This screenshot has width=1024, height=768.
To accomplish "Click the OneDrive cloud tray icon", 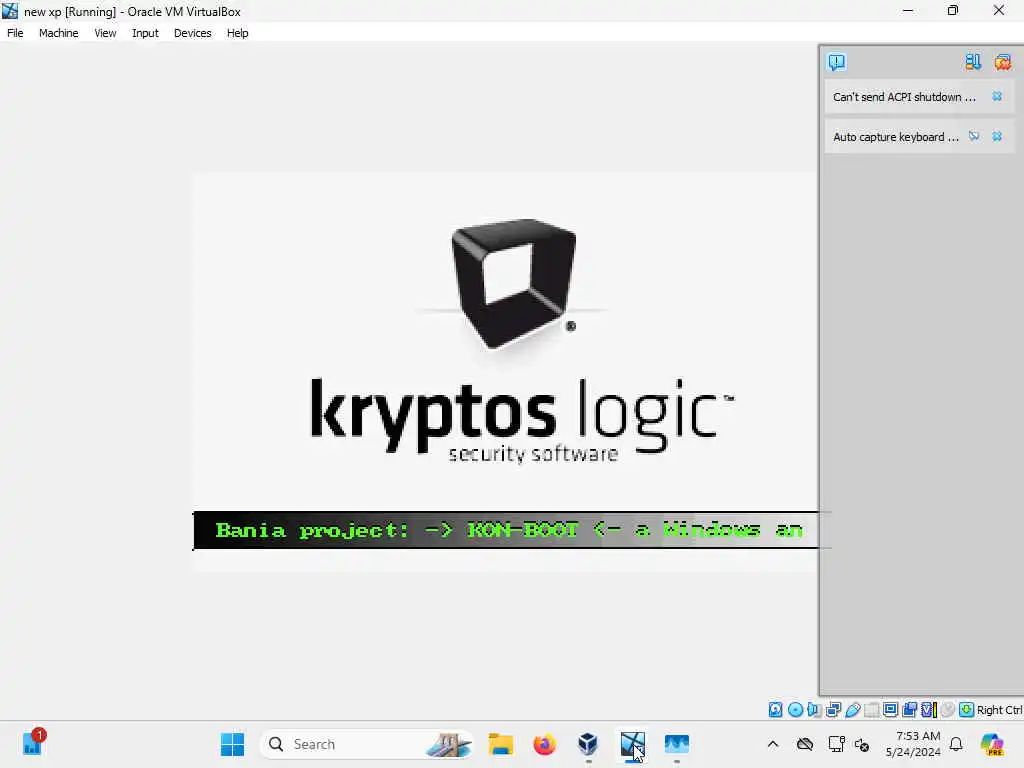I will pos(805,744).
